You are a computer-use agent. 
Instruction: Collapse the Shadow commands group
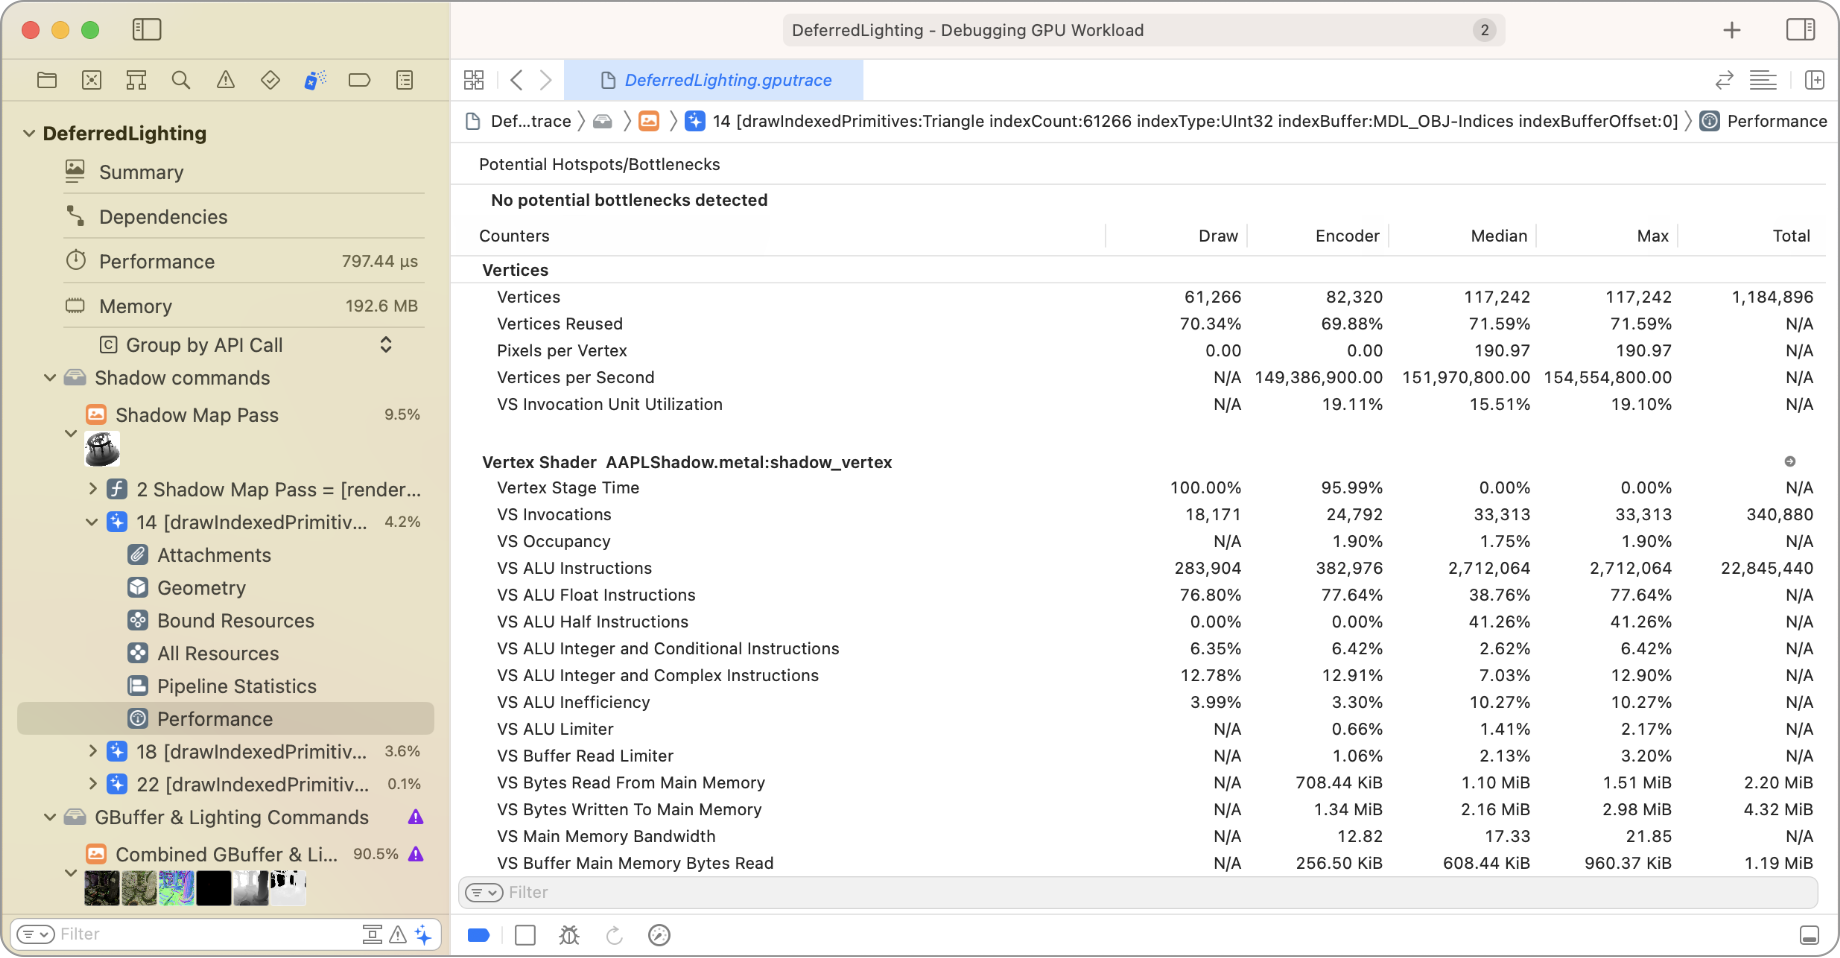(50, 378)
